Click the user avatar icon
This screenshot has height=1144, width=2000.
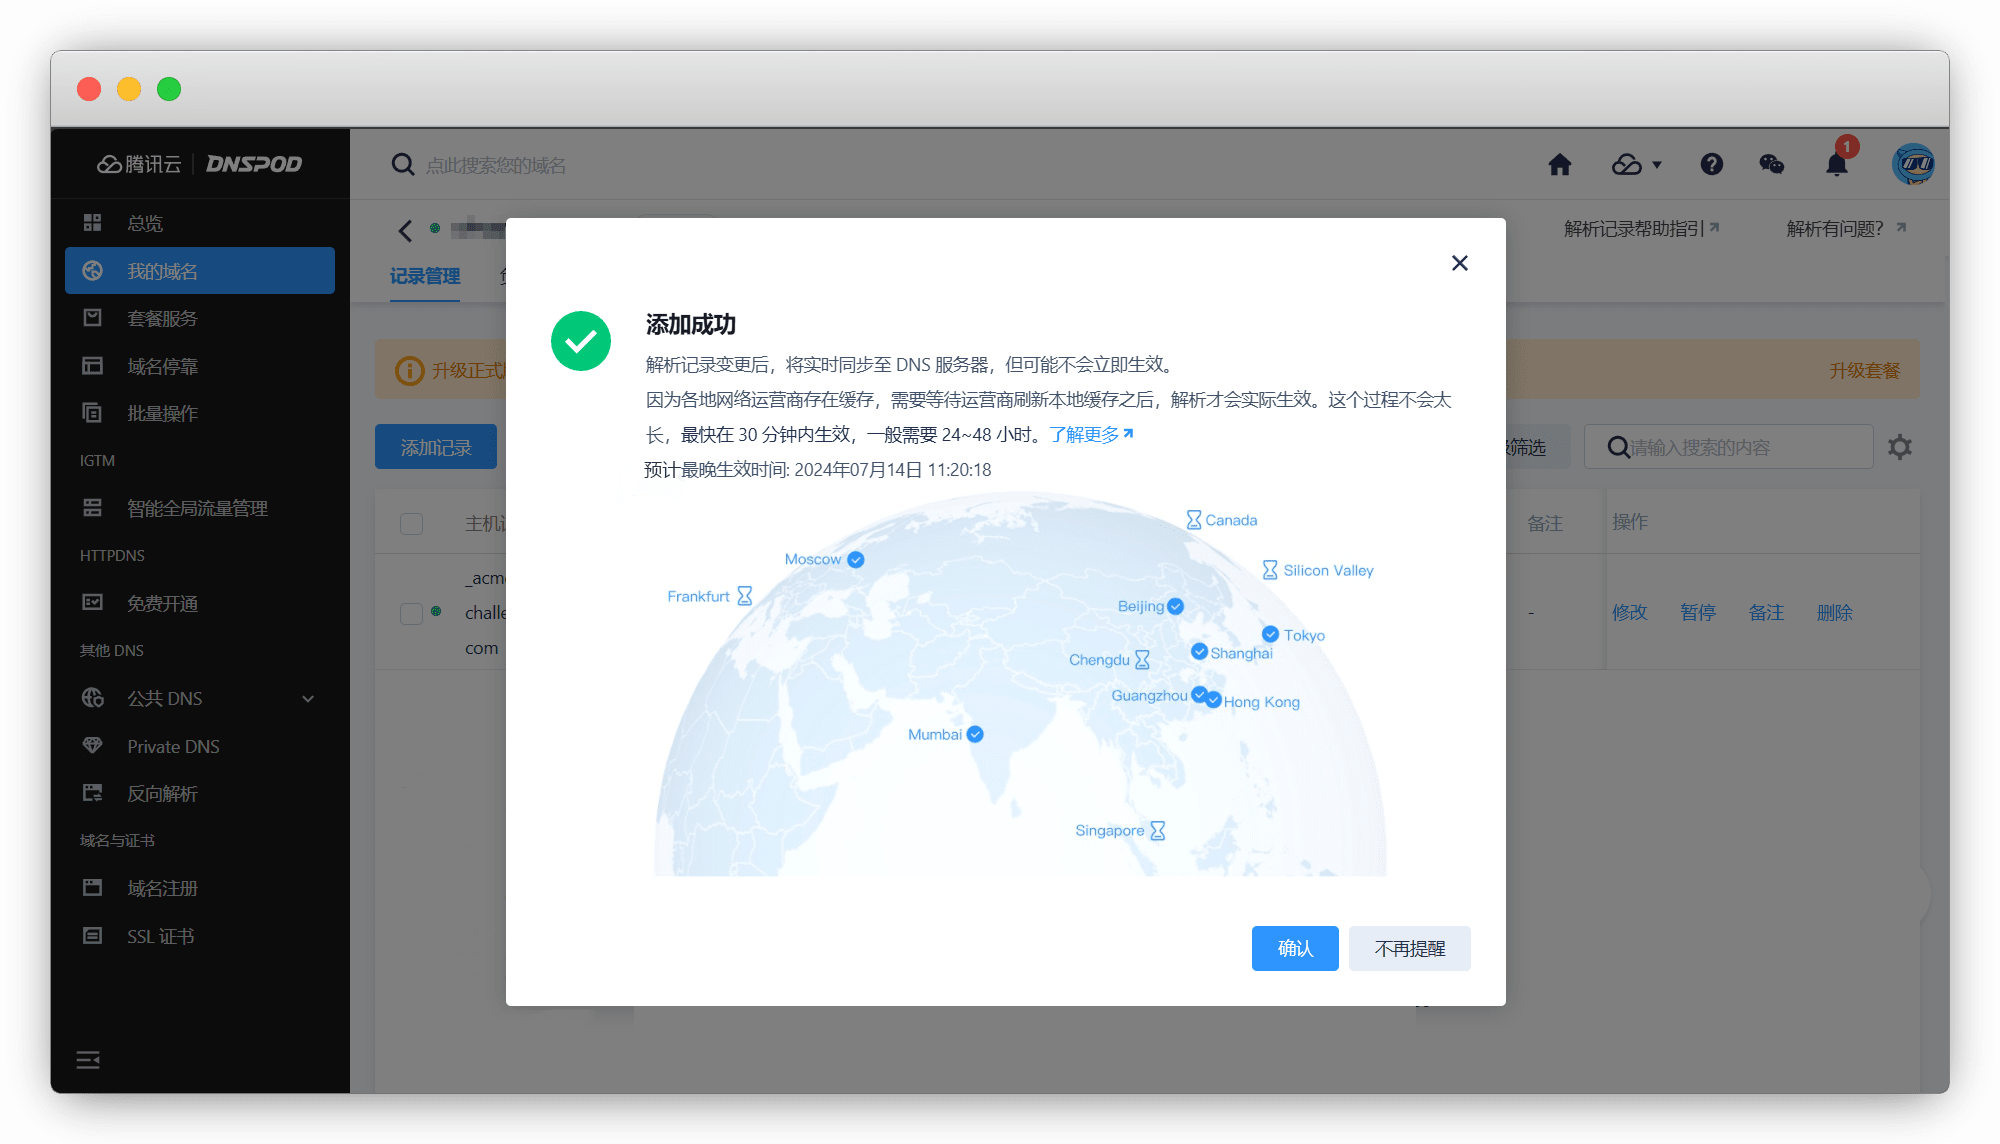pyautogui.click(x=1912, y=165)
